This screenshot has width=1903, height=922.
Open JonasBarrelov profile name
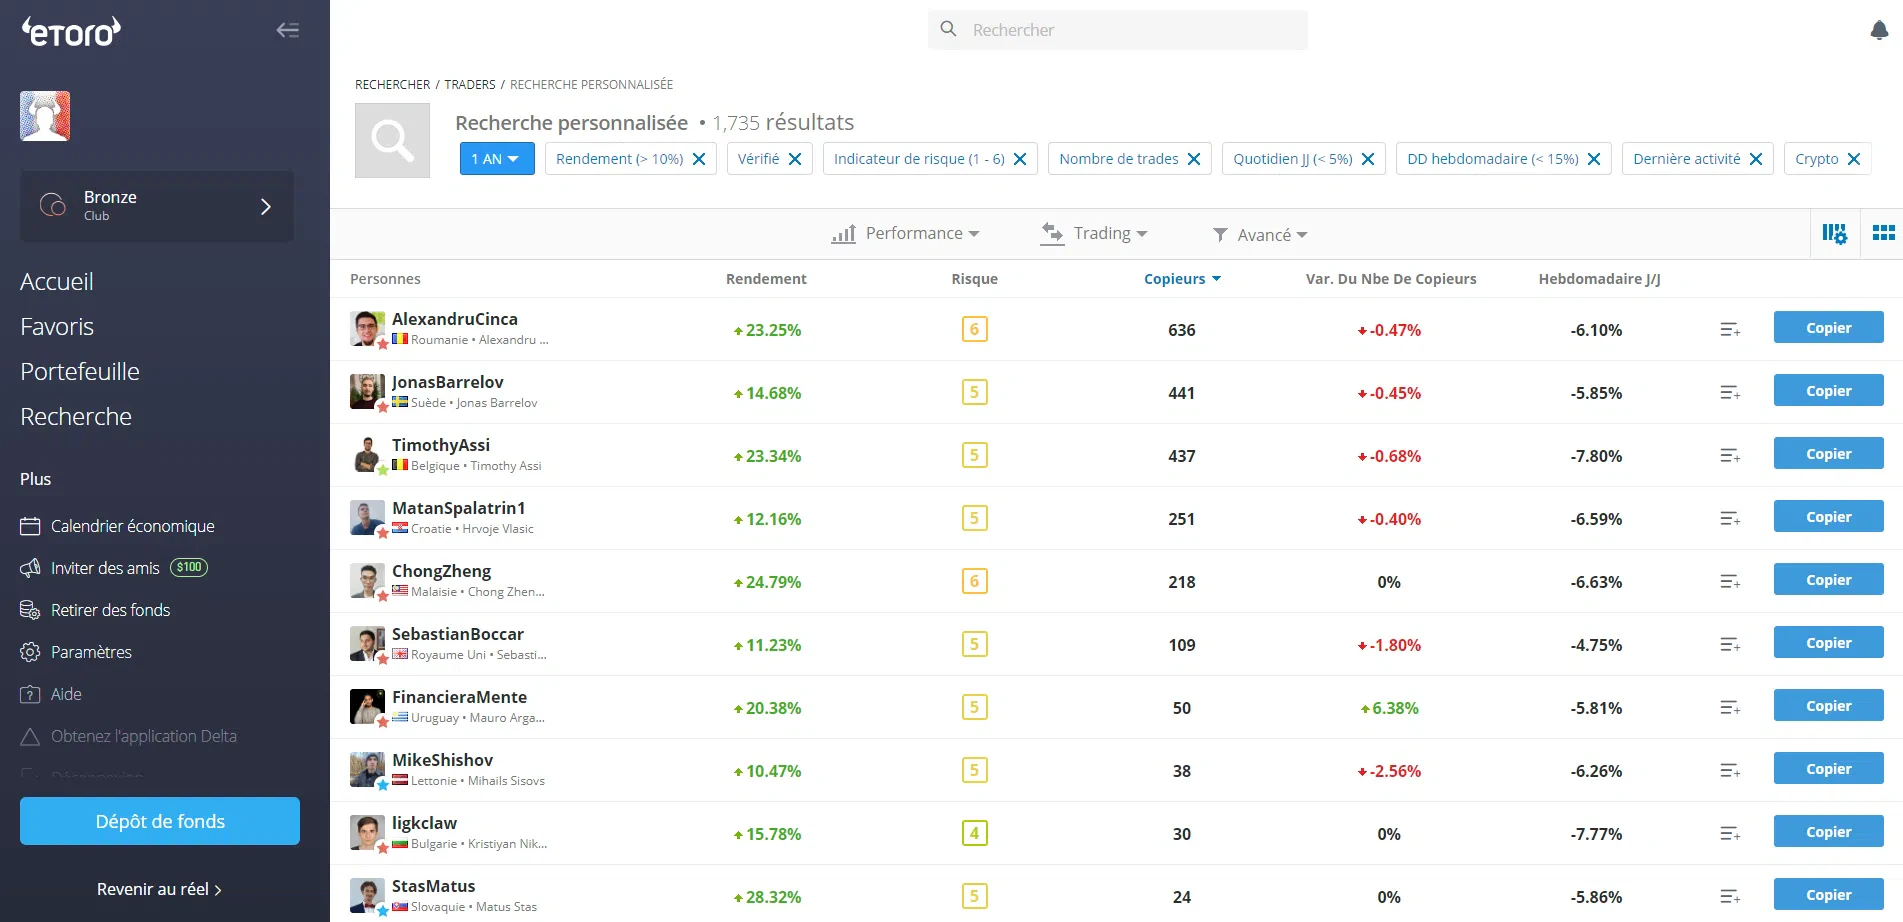[x=448, y=382]
